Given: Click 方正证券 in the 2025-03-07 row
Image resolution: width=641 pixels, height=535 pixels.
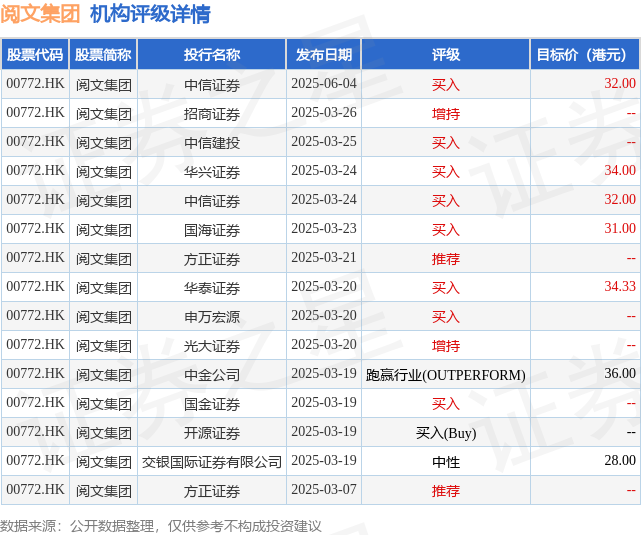Looking at the screenshot, I should coord(212,491).
